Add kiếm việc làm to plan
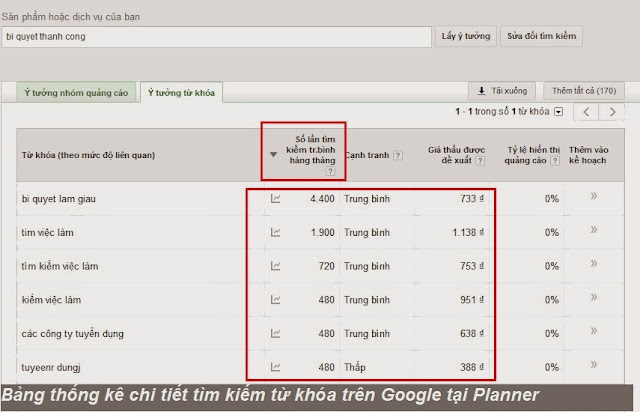 pos(594,297)
